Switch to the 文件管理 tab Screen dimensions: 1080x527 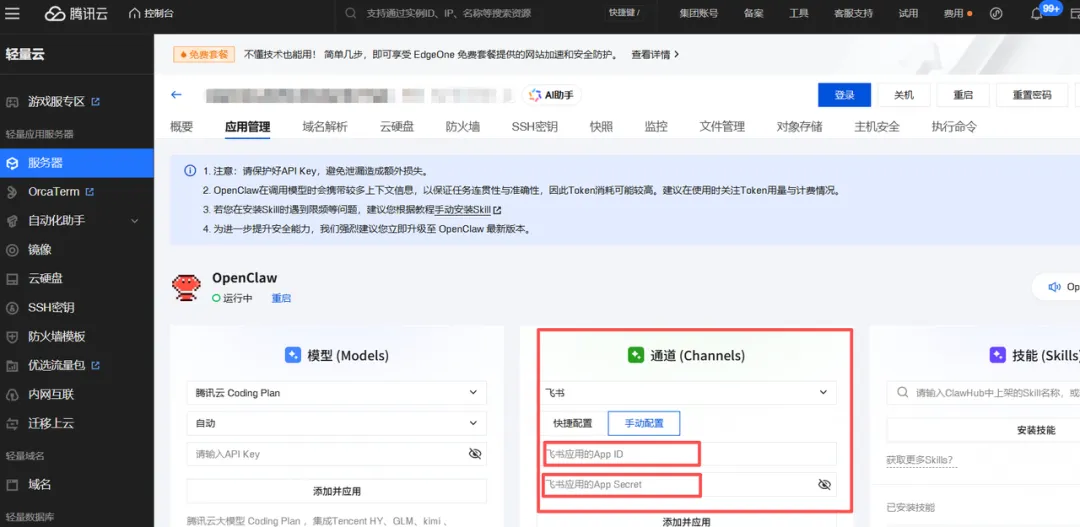pos(722,127)
